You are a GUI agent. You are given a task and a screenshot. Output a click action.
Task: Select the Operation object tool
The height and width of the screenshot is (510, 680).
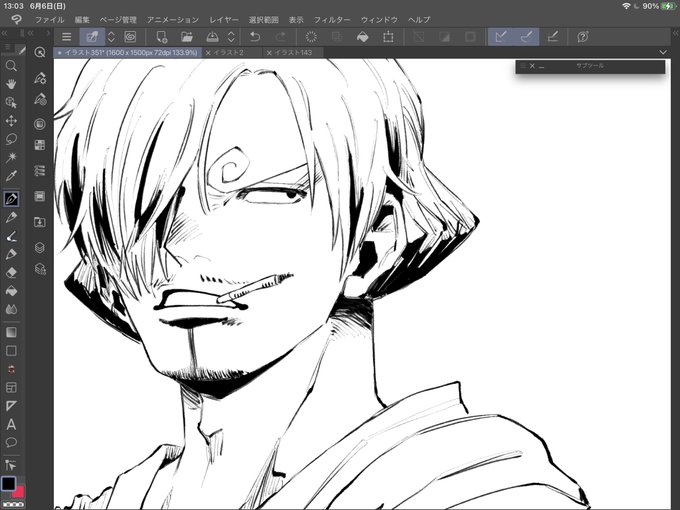11,103
